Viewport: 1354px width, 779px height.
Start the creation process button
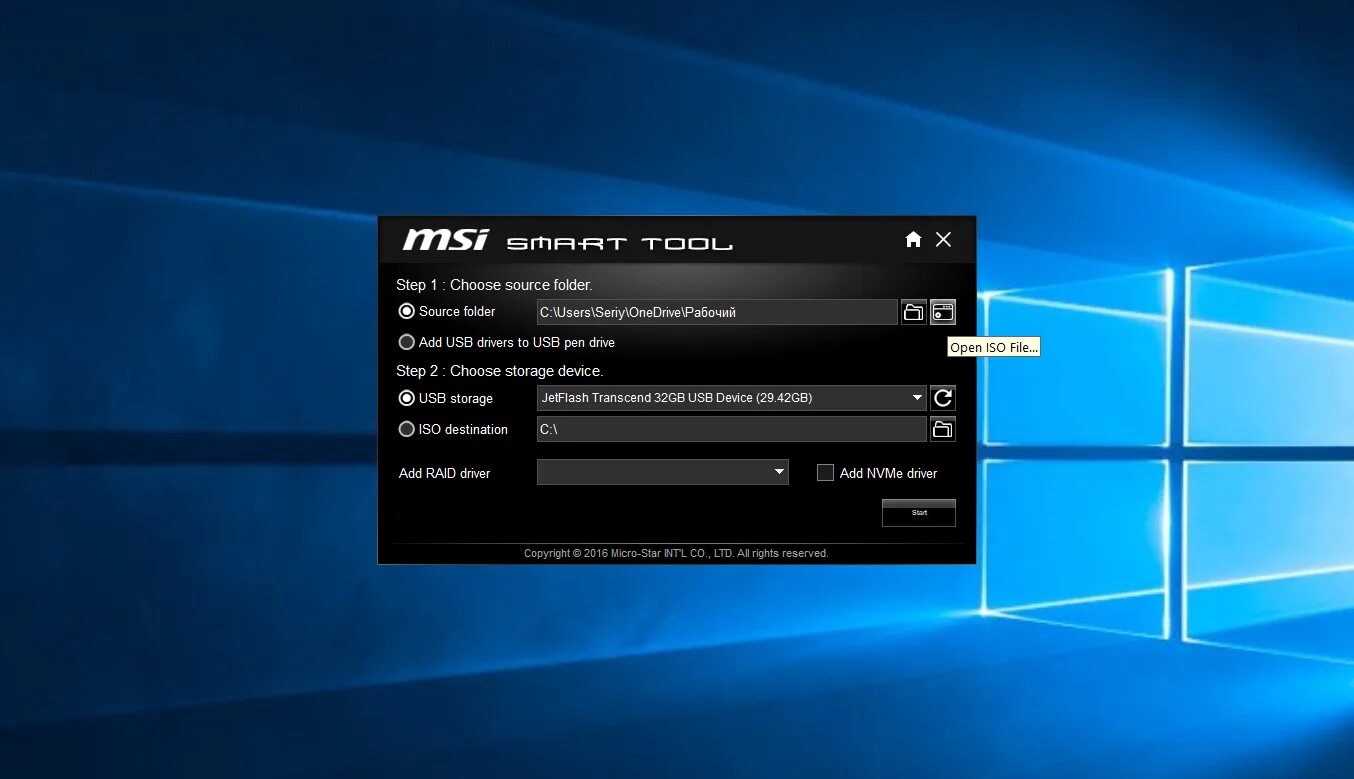[919, 513]
